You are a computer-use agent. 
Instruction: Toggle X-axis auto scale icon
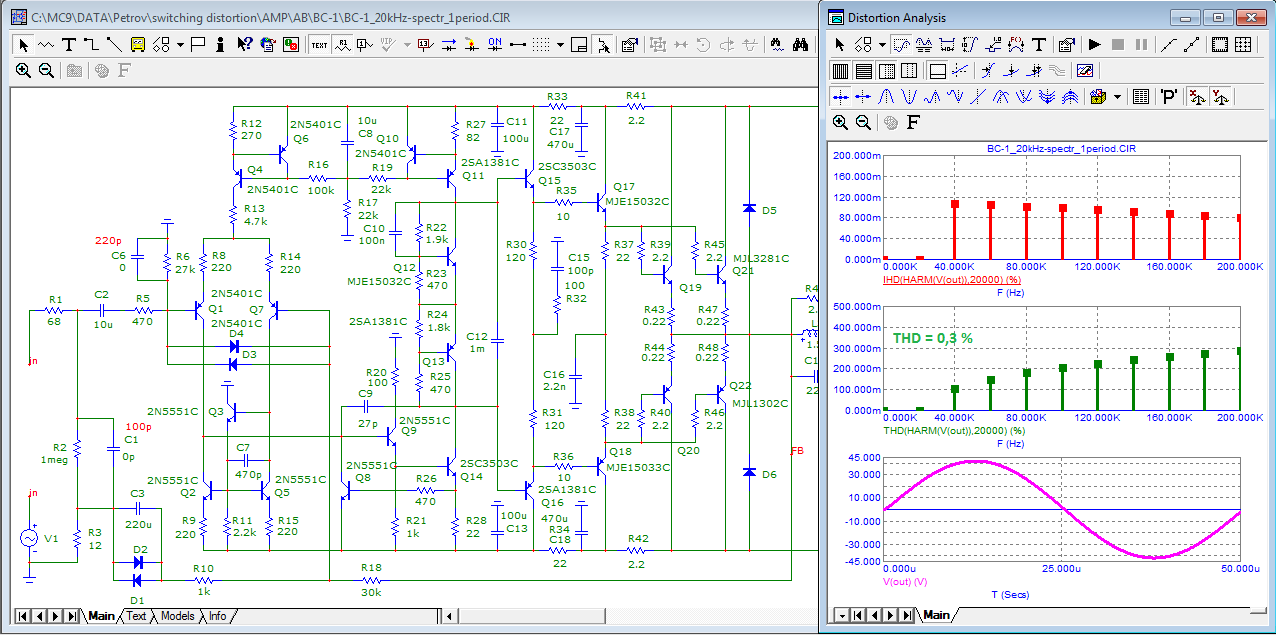click(x=1196, y=97)
